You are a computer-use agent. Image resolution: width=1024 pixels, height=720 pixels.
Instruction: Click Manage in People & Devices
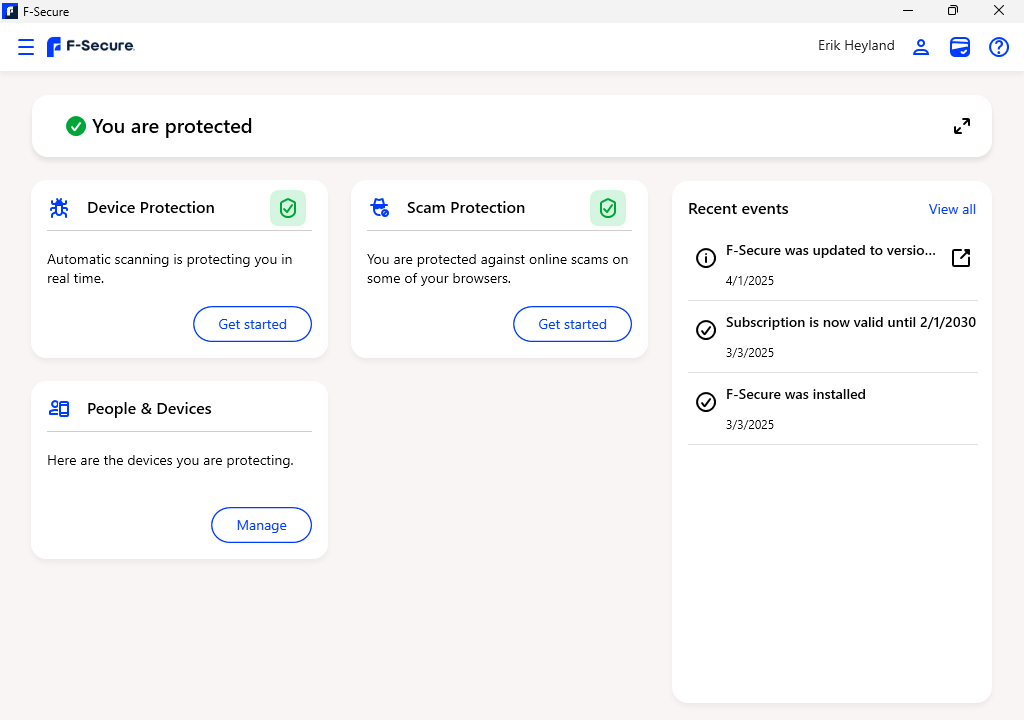click(x=261, y=525)
